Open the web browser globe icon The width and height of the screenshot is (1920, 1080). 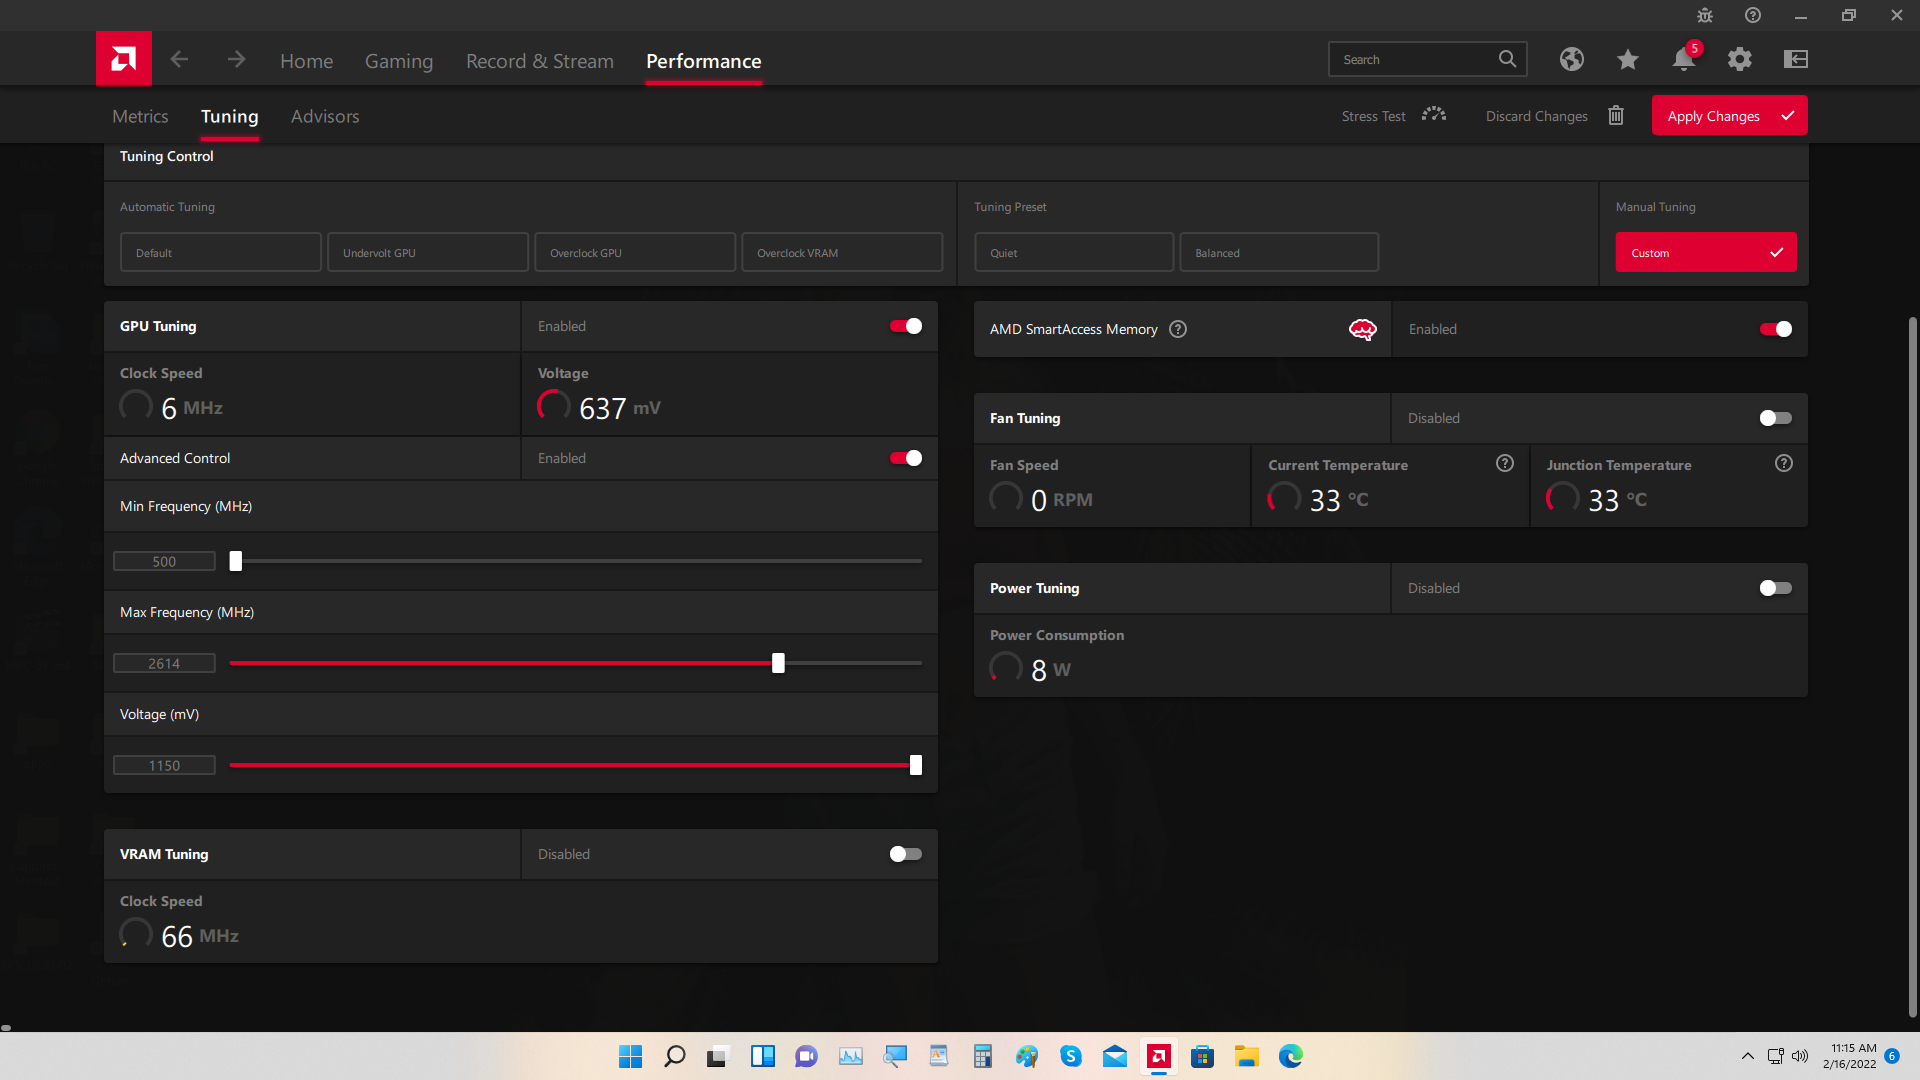pos(1572,59)
